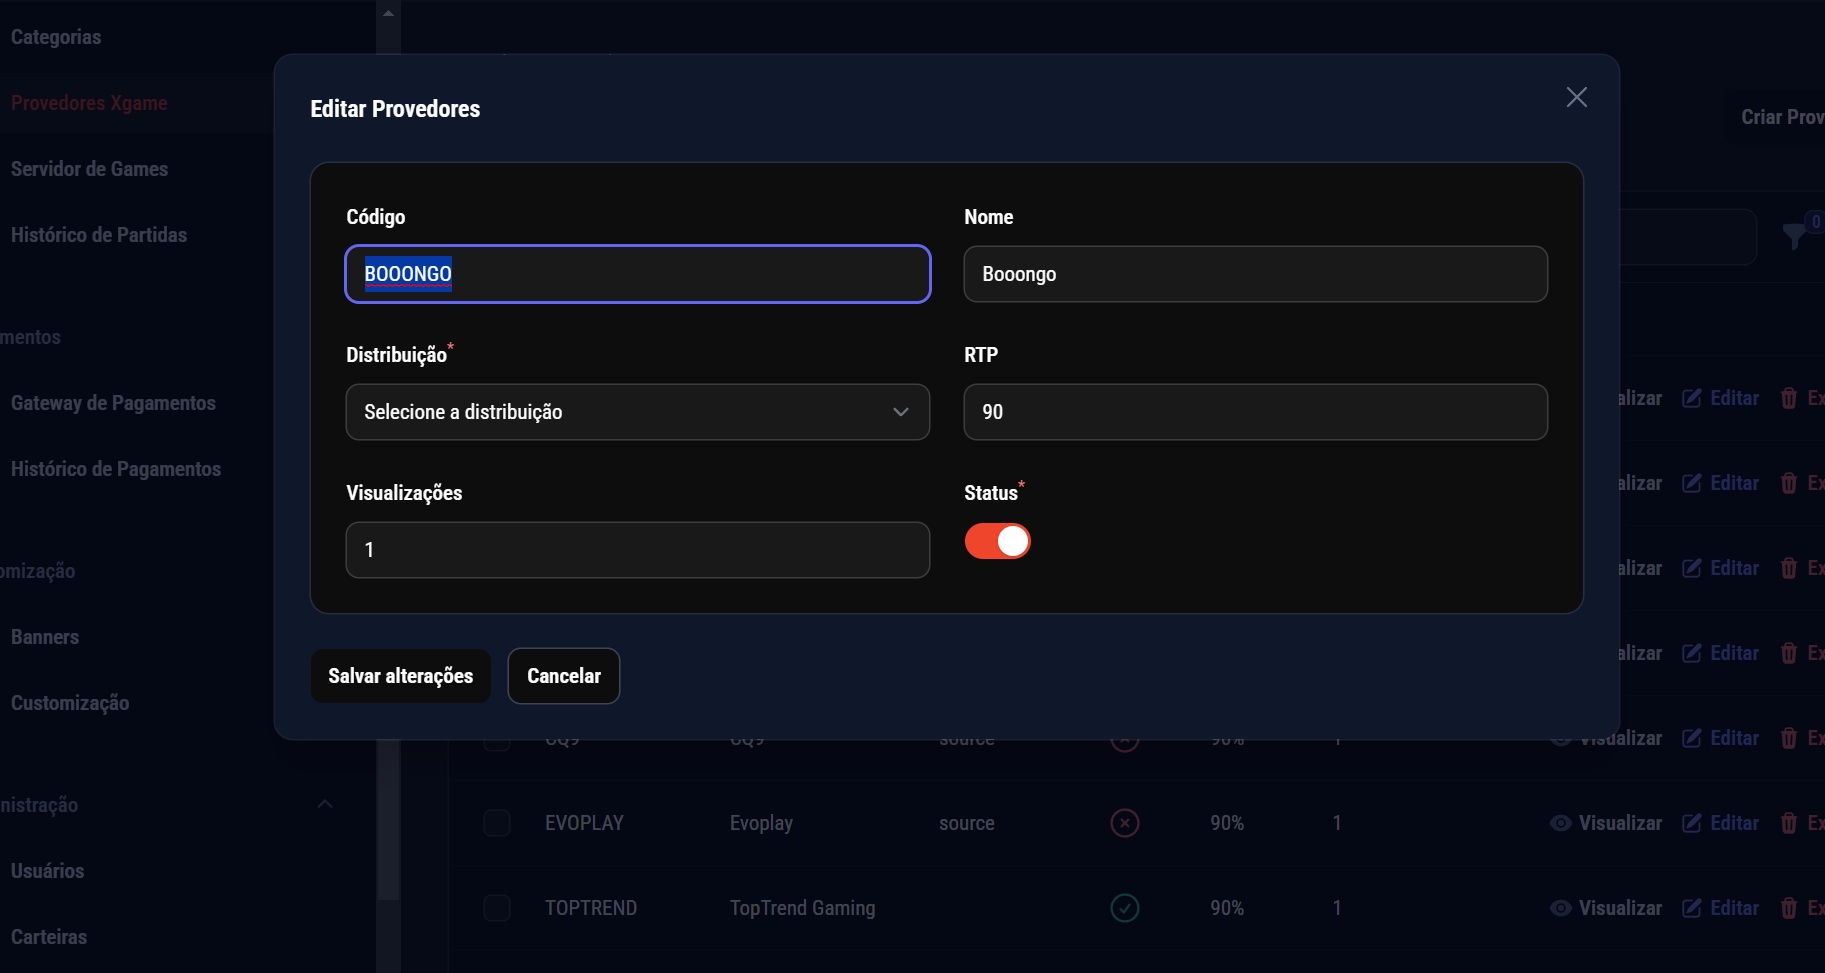This screenshot has height=973, width=1825.
Task: Click EVOPLAY red X status icon
Action: [1125, 823]
